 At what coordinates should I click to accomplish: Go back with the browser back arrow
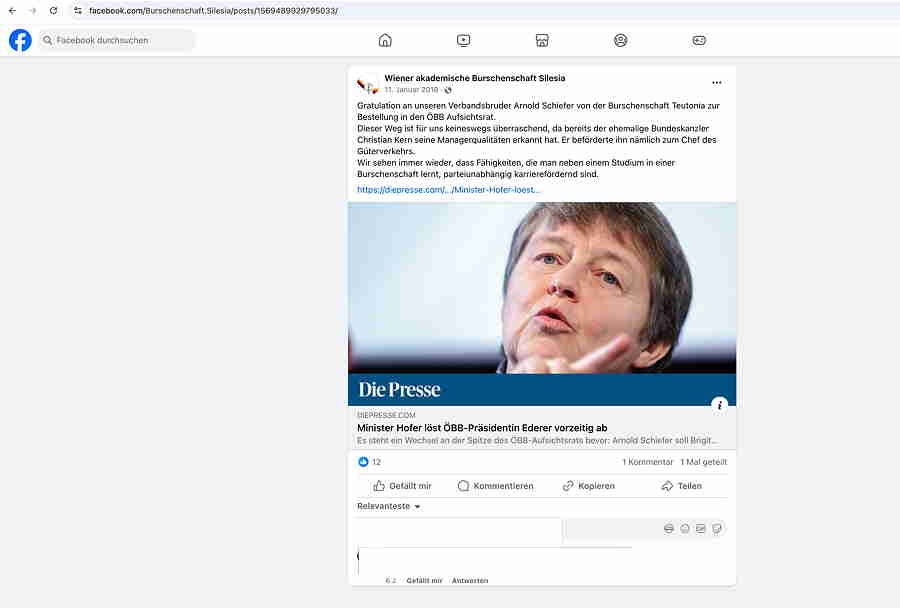pos(13,11)
